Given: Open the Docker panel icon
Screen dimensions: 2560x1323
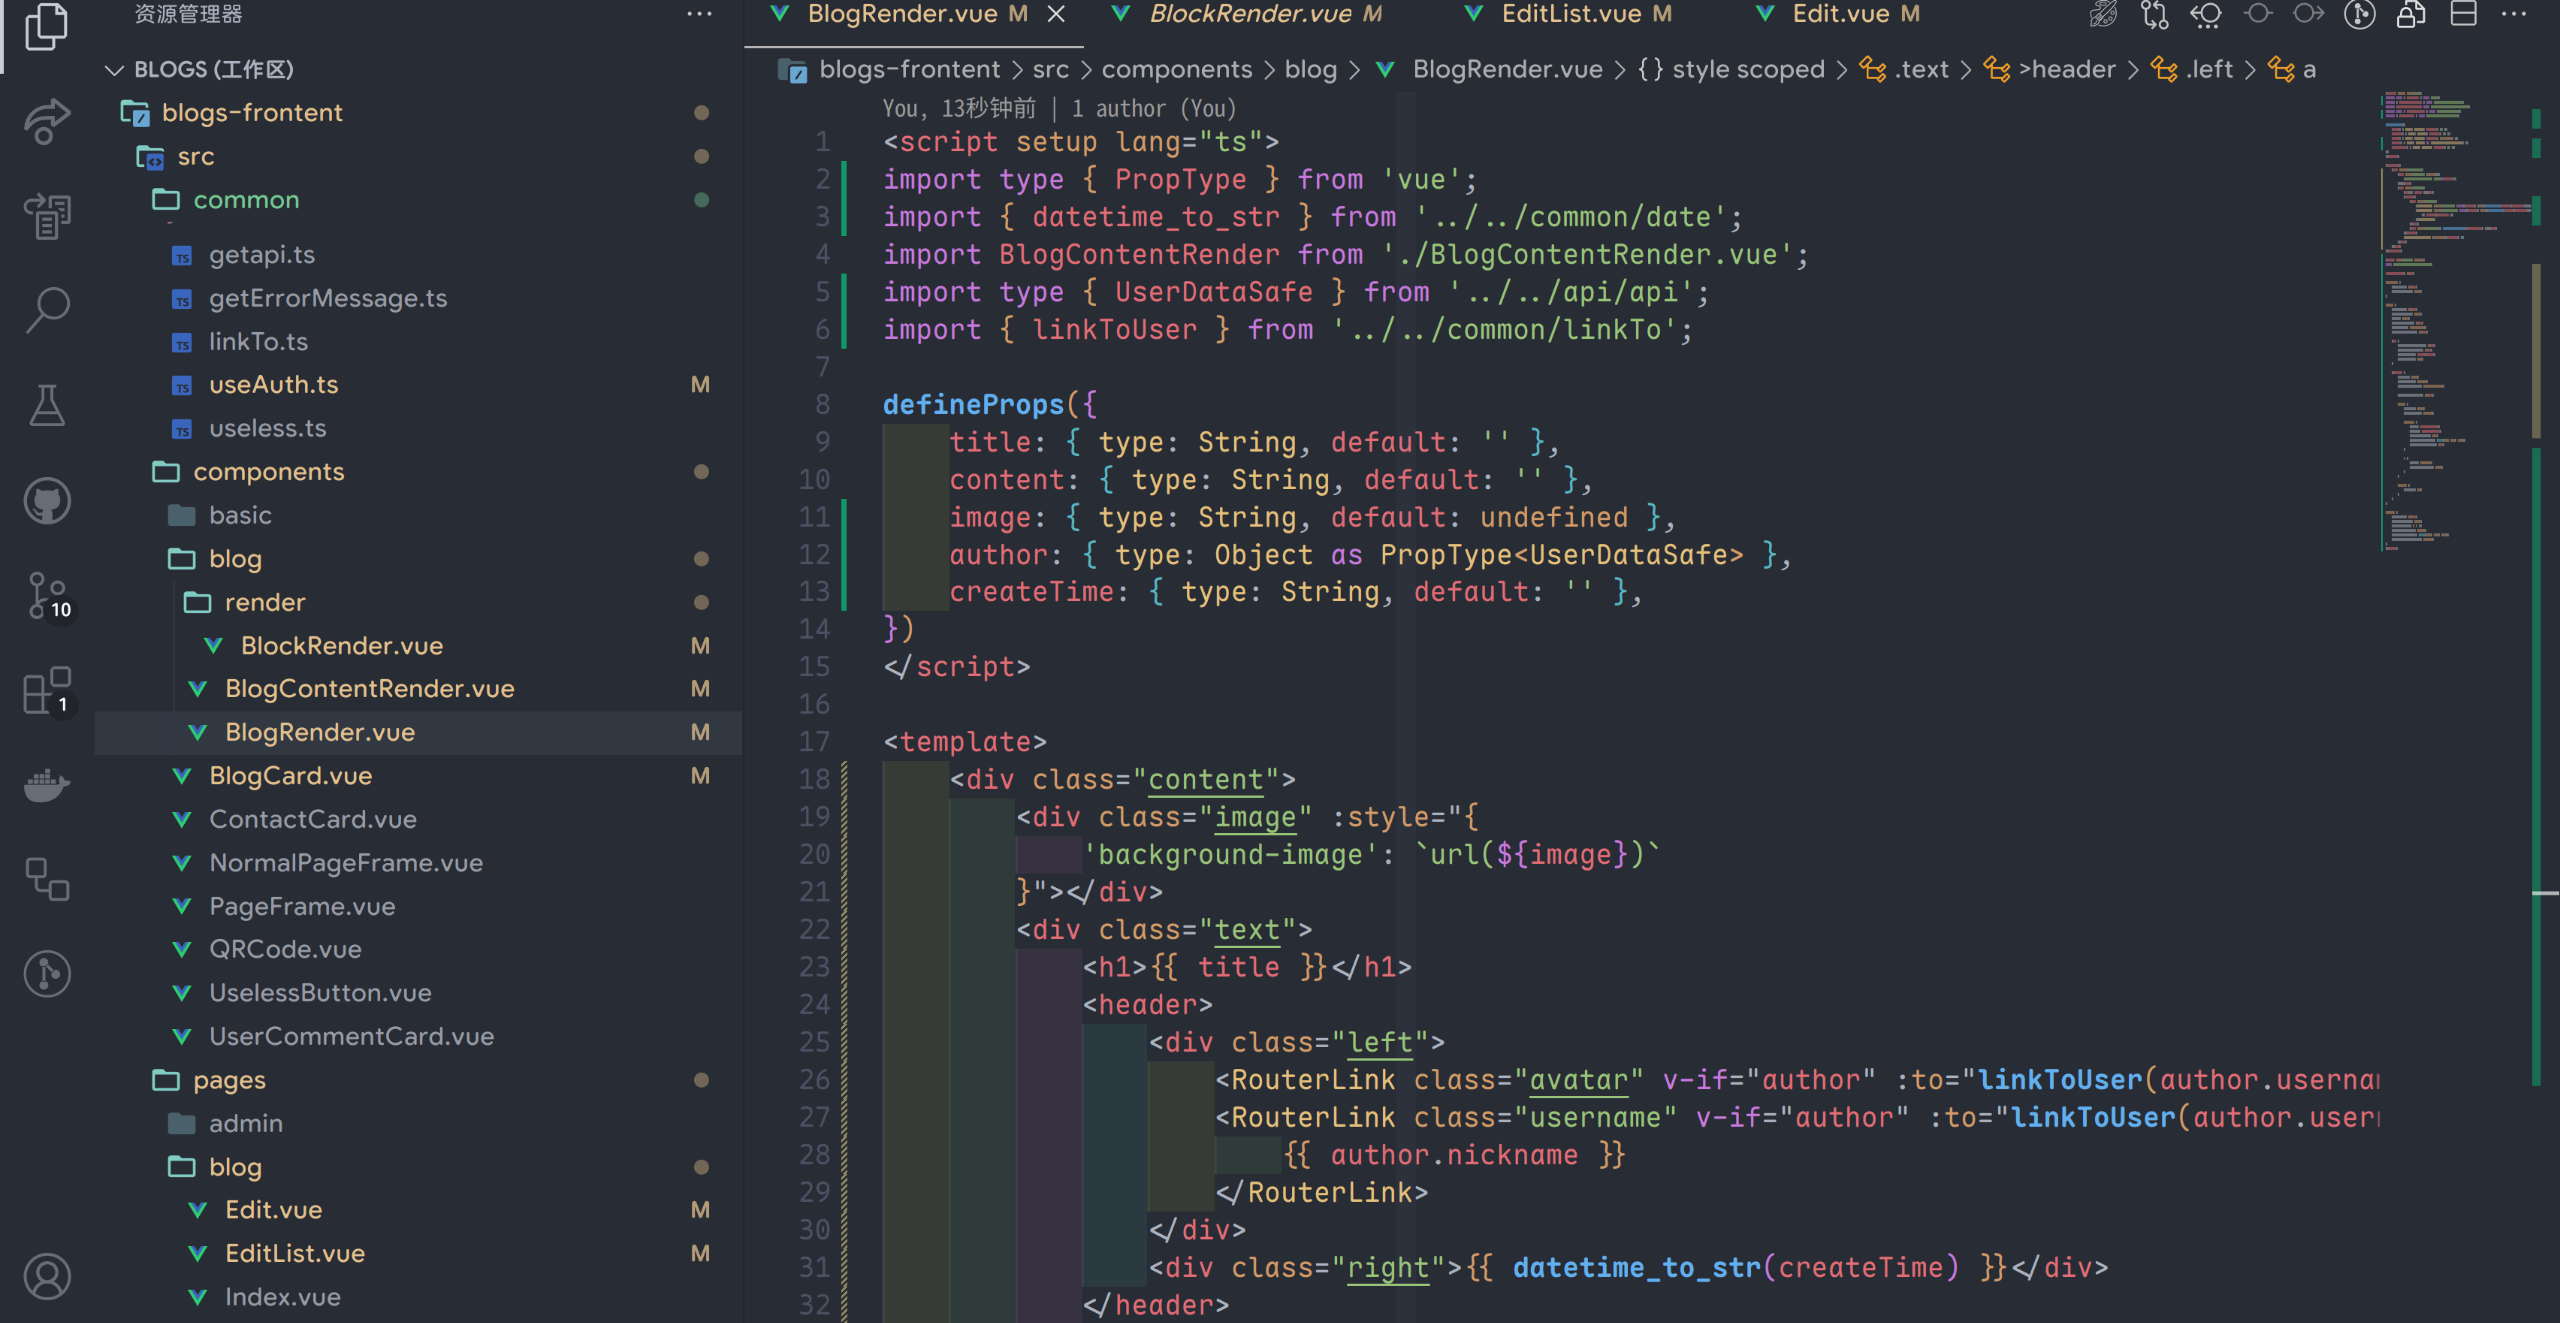Looking at the screenshot, I should pyautogui.click(x=46, y=785).
